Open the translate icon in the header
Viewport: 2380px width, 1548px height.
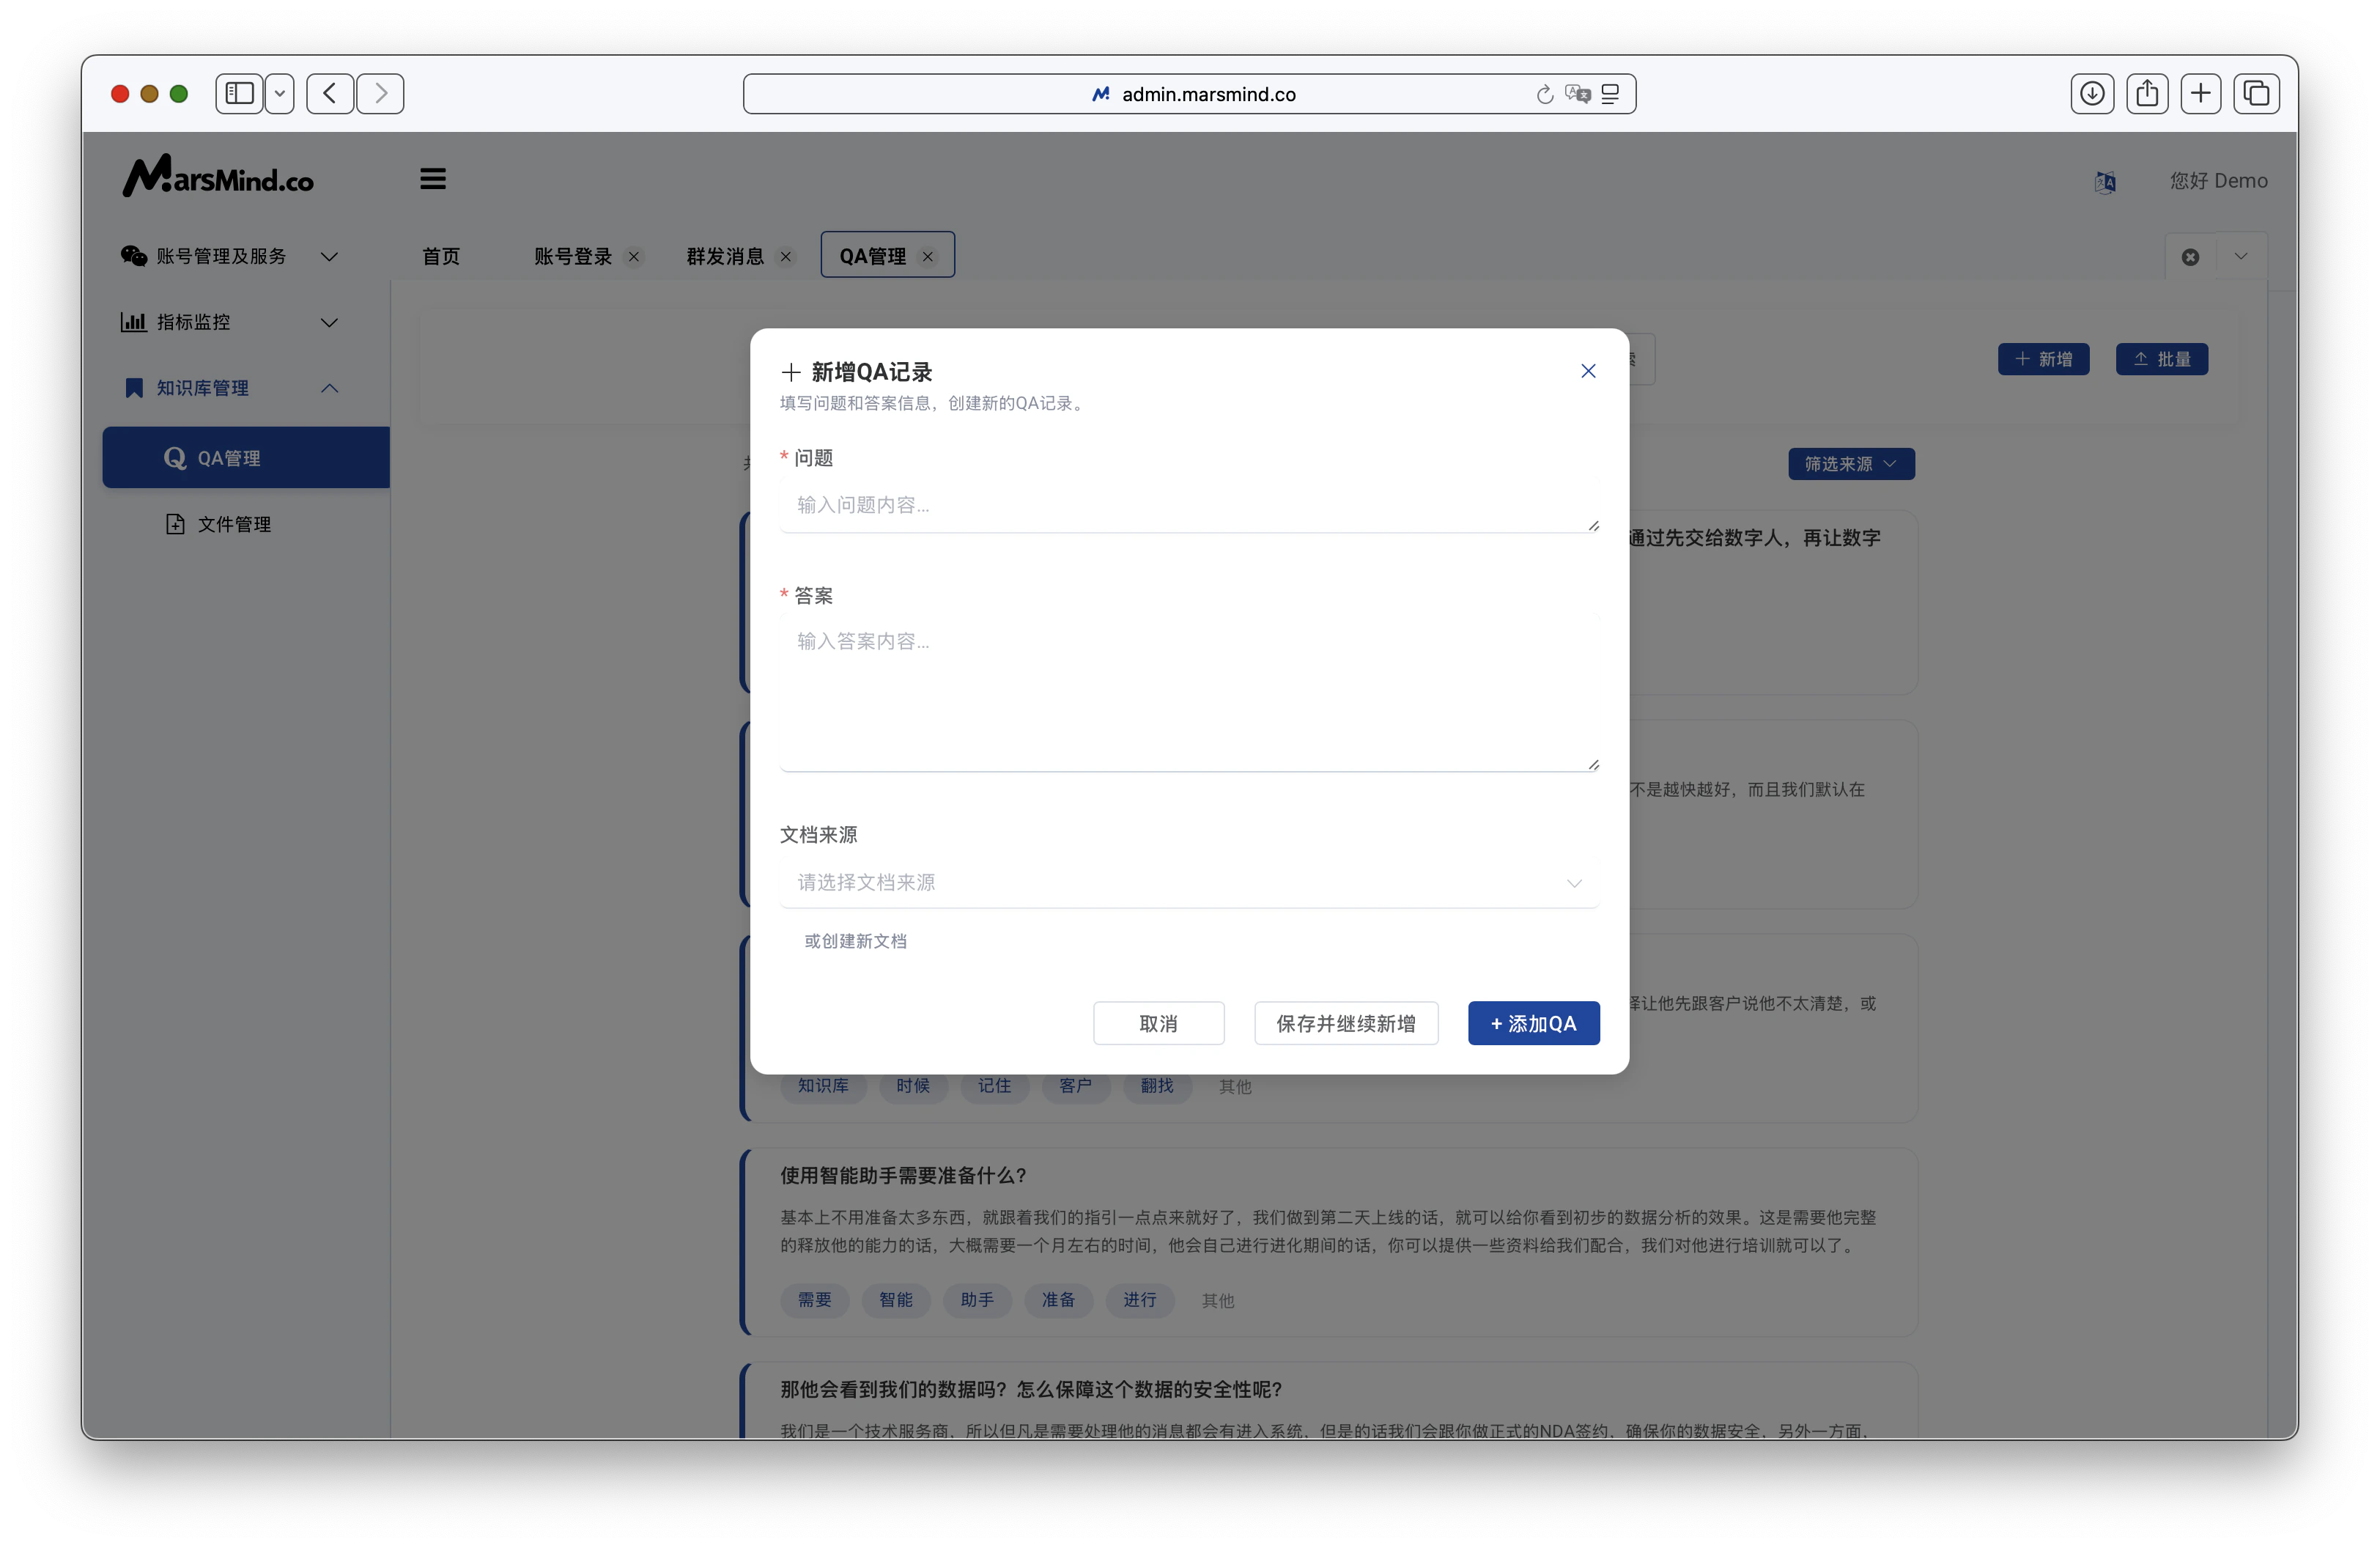pyautogui.click(x=2105, y=182)
